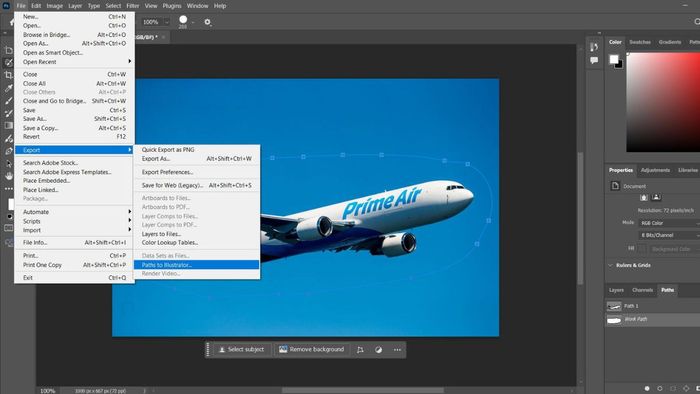The width and height of the screenshot is (700, 394).
Task: Click fill path with foreground color icon
Action: point(647,389)
